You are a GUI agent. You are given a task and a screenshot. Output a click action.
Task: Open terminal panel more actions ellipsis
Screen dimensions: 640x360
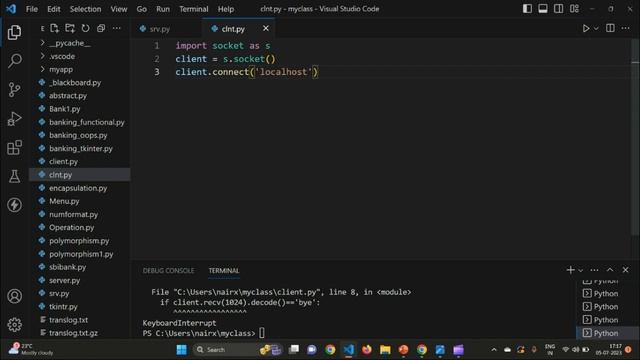pyautogui.click(x=594, y=270)
